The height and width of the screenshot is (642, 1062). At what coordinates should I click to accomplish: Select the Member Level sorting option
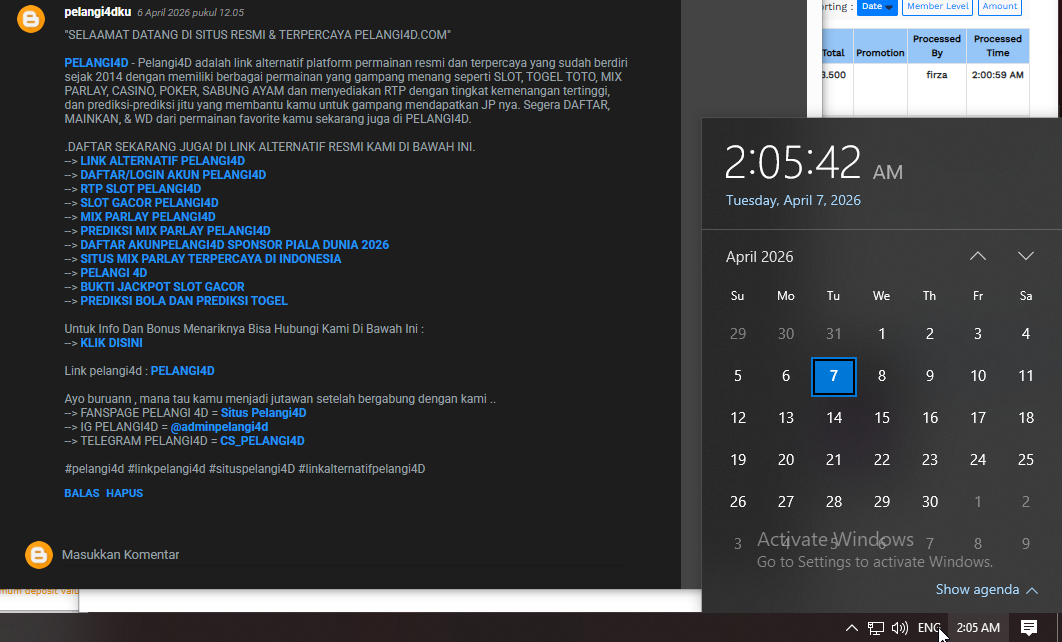tap(937, 7)
